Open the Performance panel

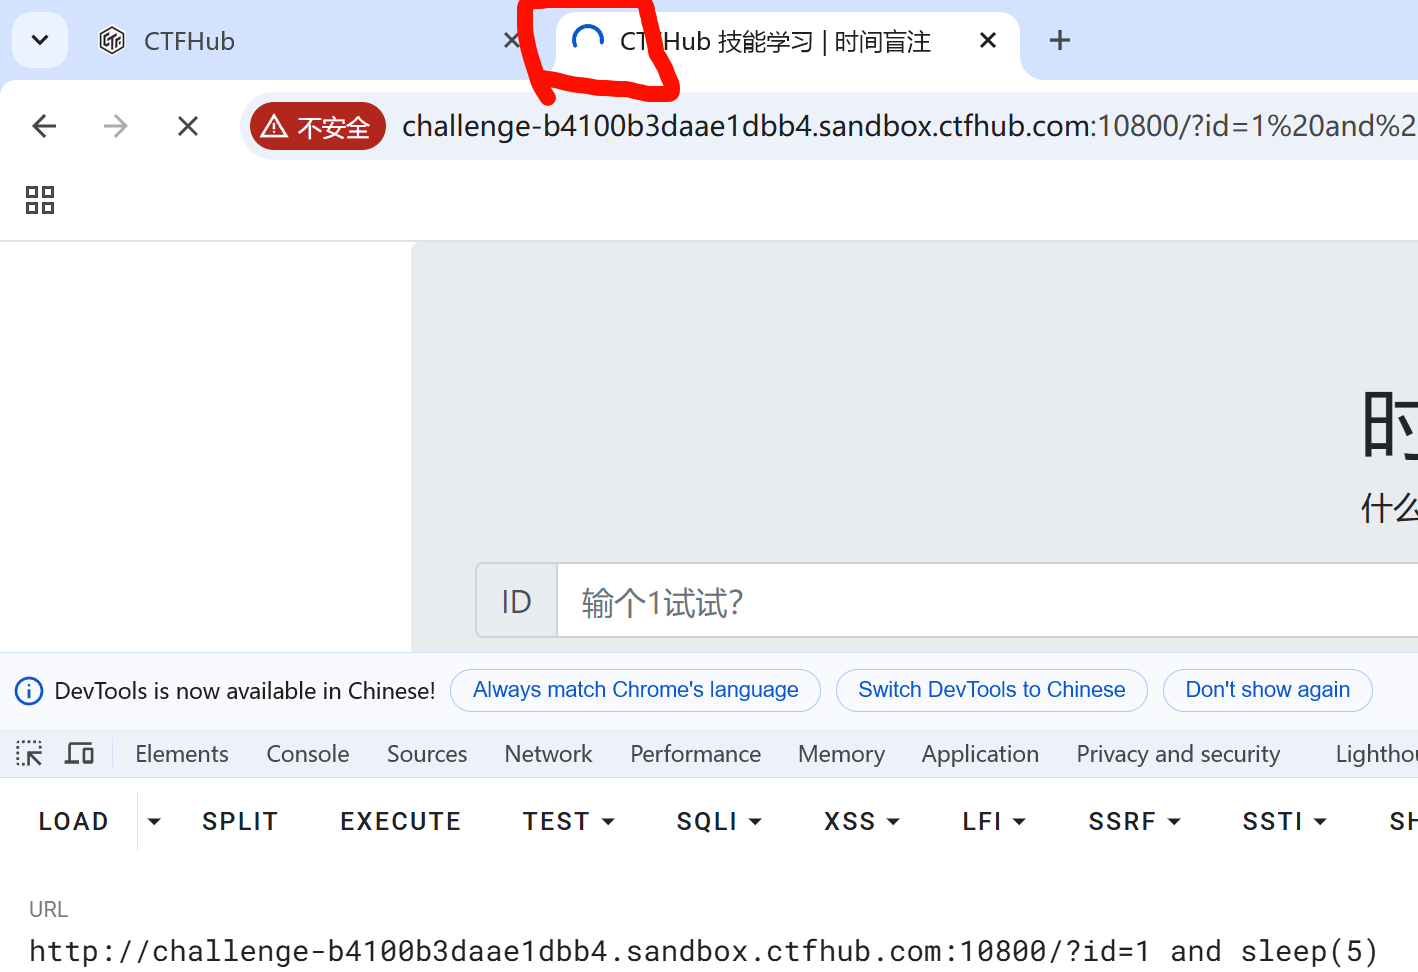(695, 754)
